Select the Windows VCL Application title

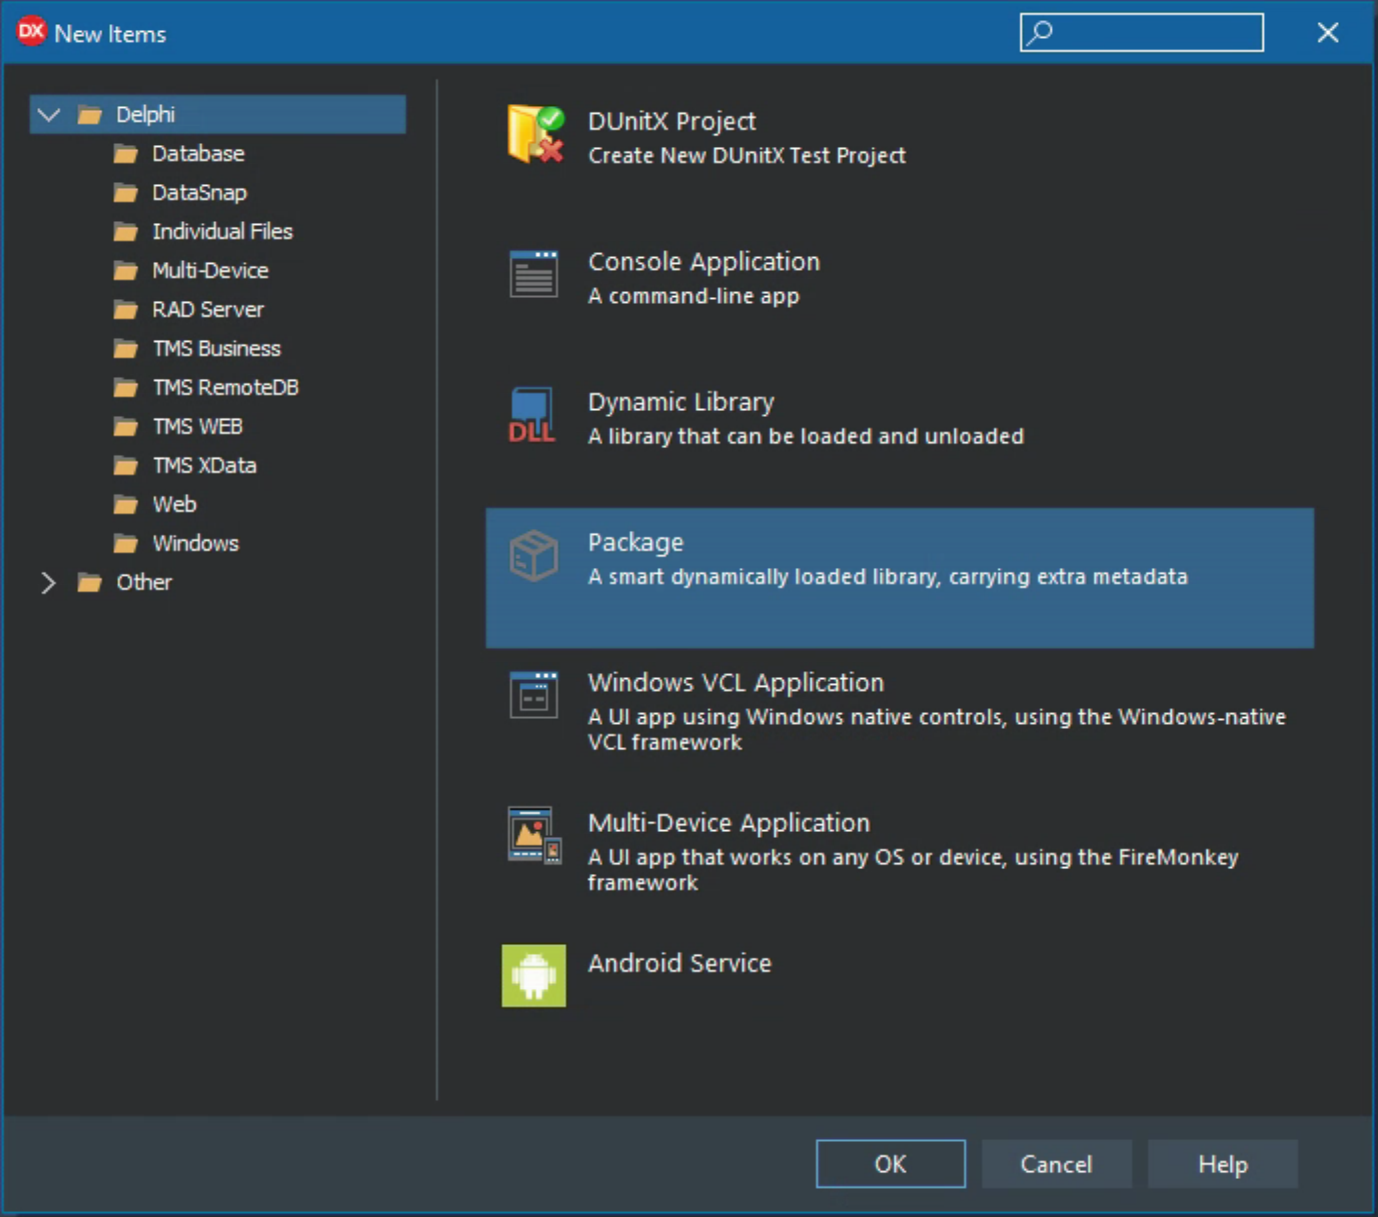click(736, 683)
